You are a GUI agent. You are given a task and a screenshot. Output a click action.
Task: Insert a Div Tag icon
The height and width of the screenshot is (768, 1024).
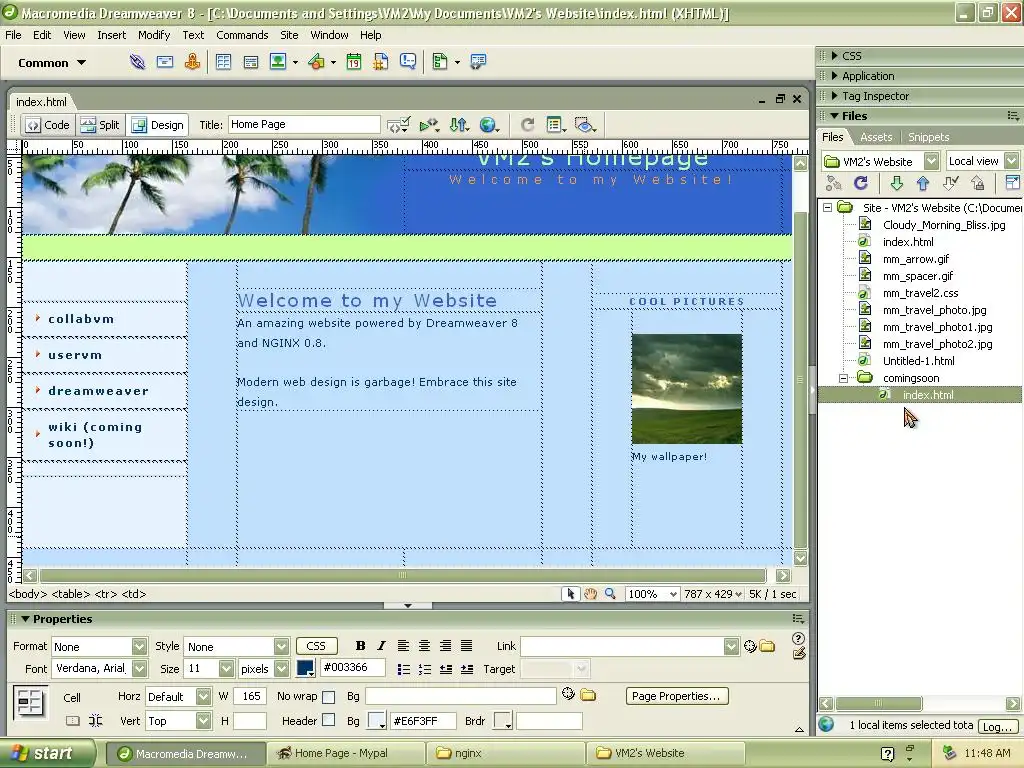[x=251, y=62]
